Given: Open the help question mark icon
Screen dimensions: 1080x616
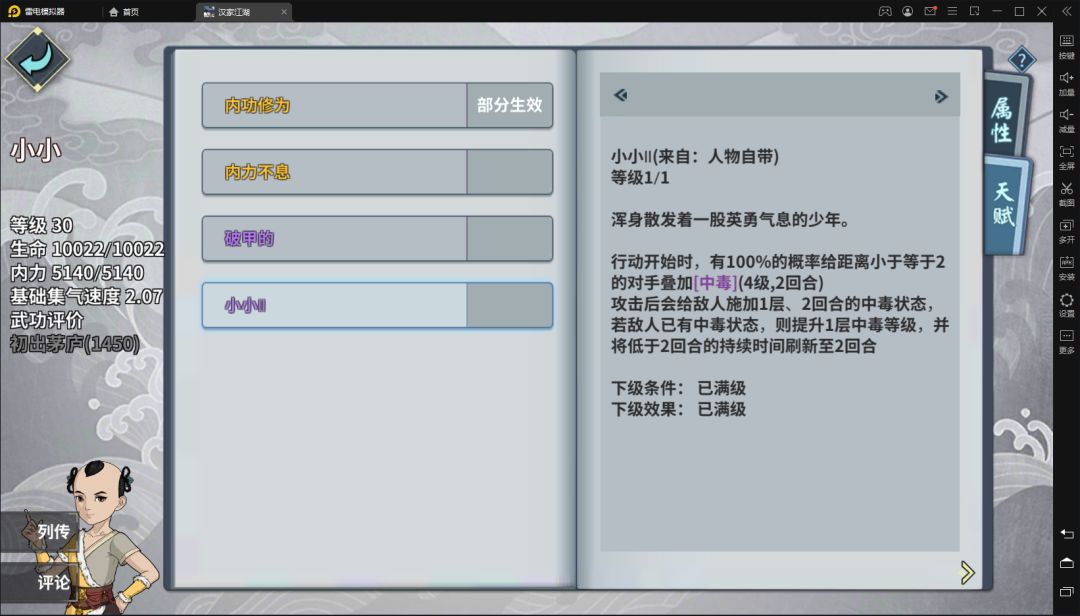Looking at the screenshot, I should coord(1021,61).
